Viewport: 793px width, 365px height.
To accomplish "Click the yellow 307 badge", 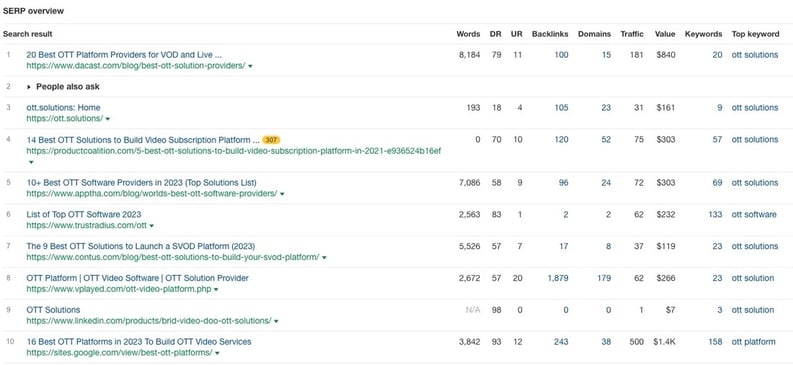I will pyautogui.click(x=271, y=140).
